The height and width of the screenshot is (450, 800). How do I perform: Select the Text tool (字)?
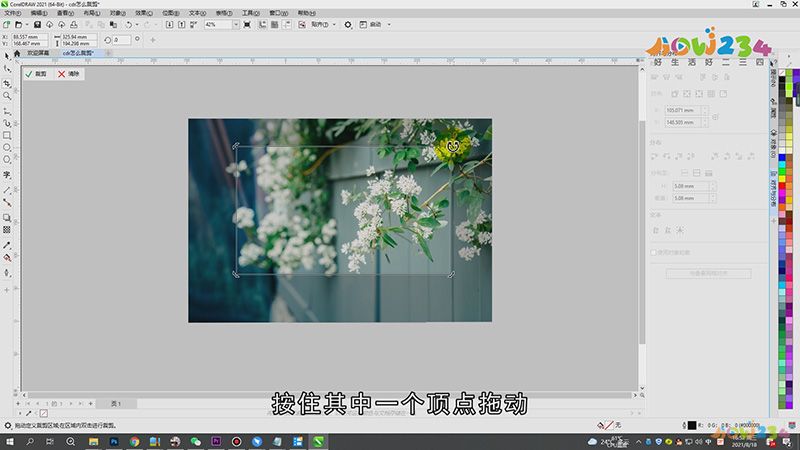(x=7, y=174)
